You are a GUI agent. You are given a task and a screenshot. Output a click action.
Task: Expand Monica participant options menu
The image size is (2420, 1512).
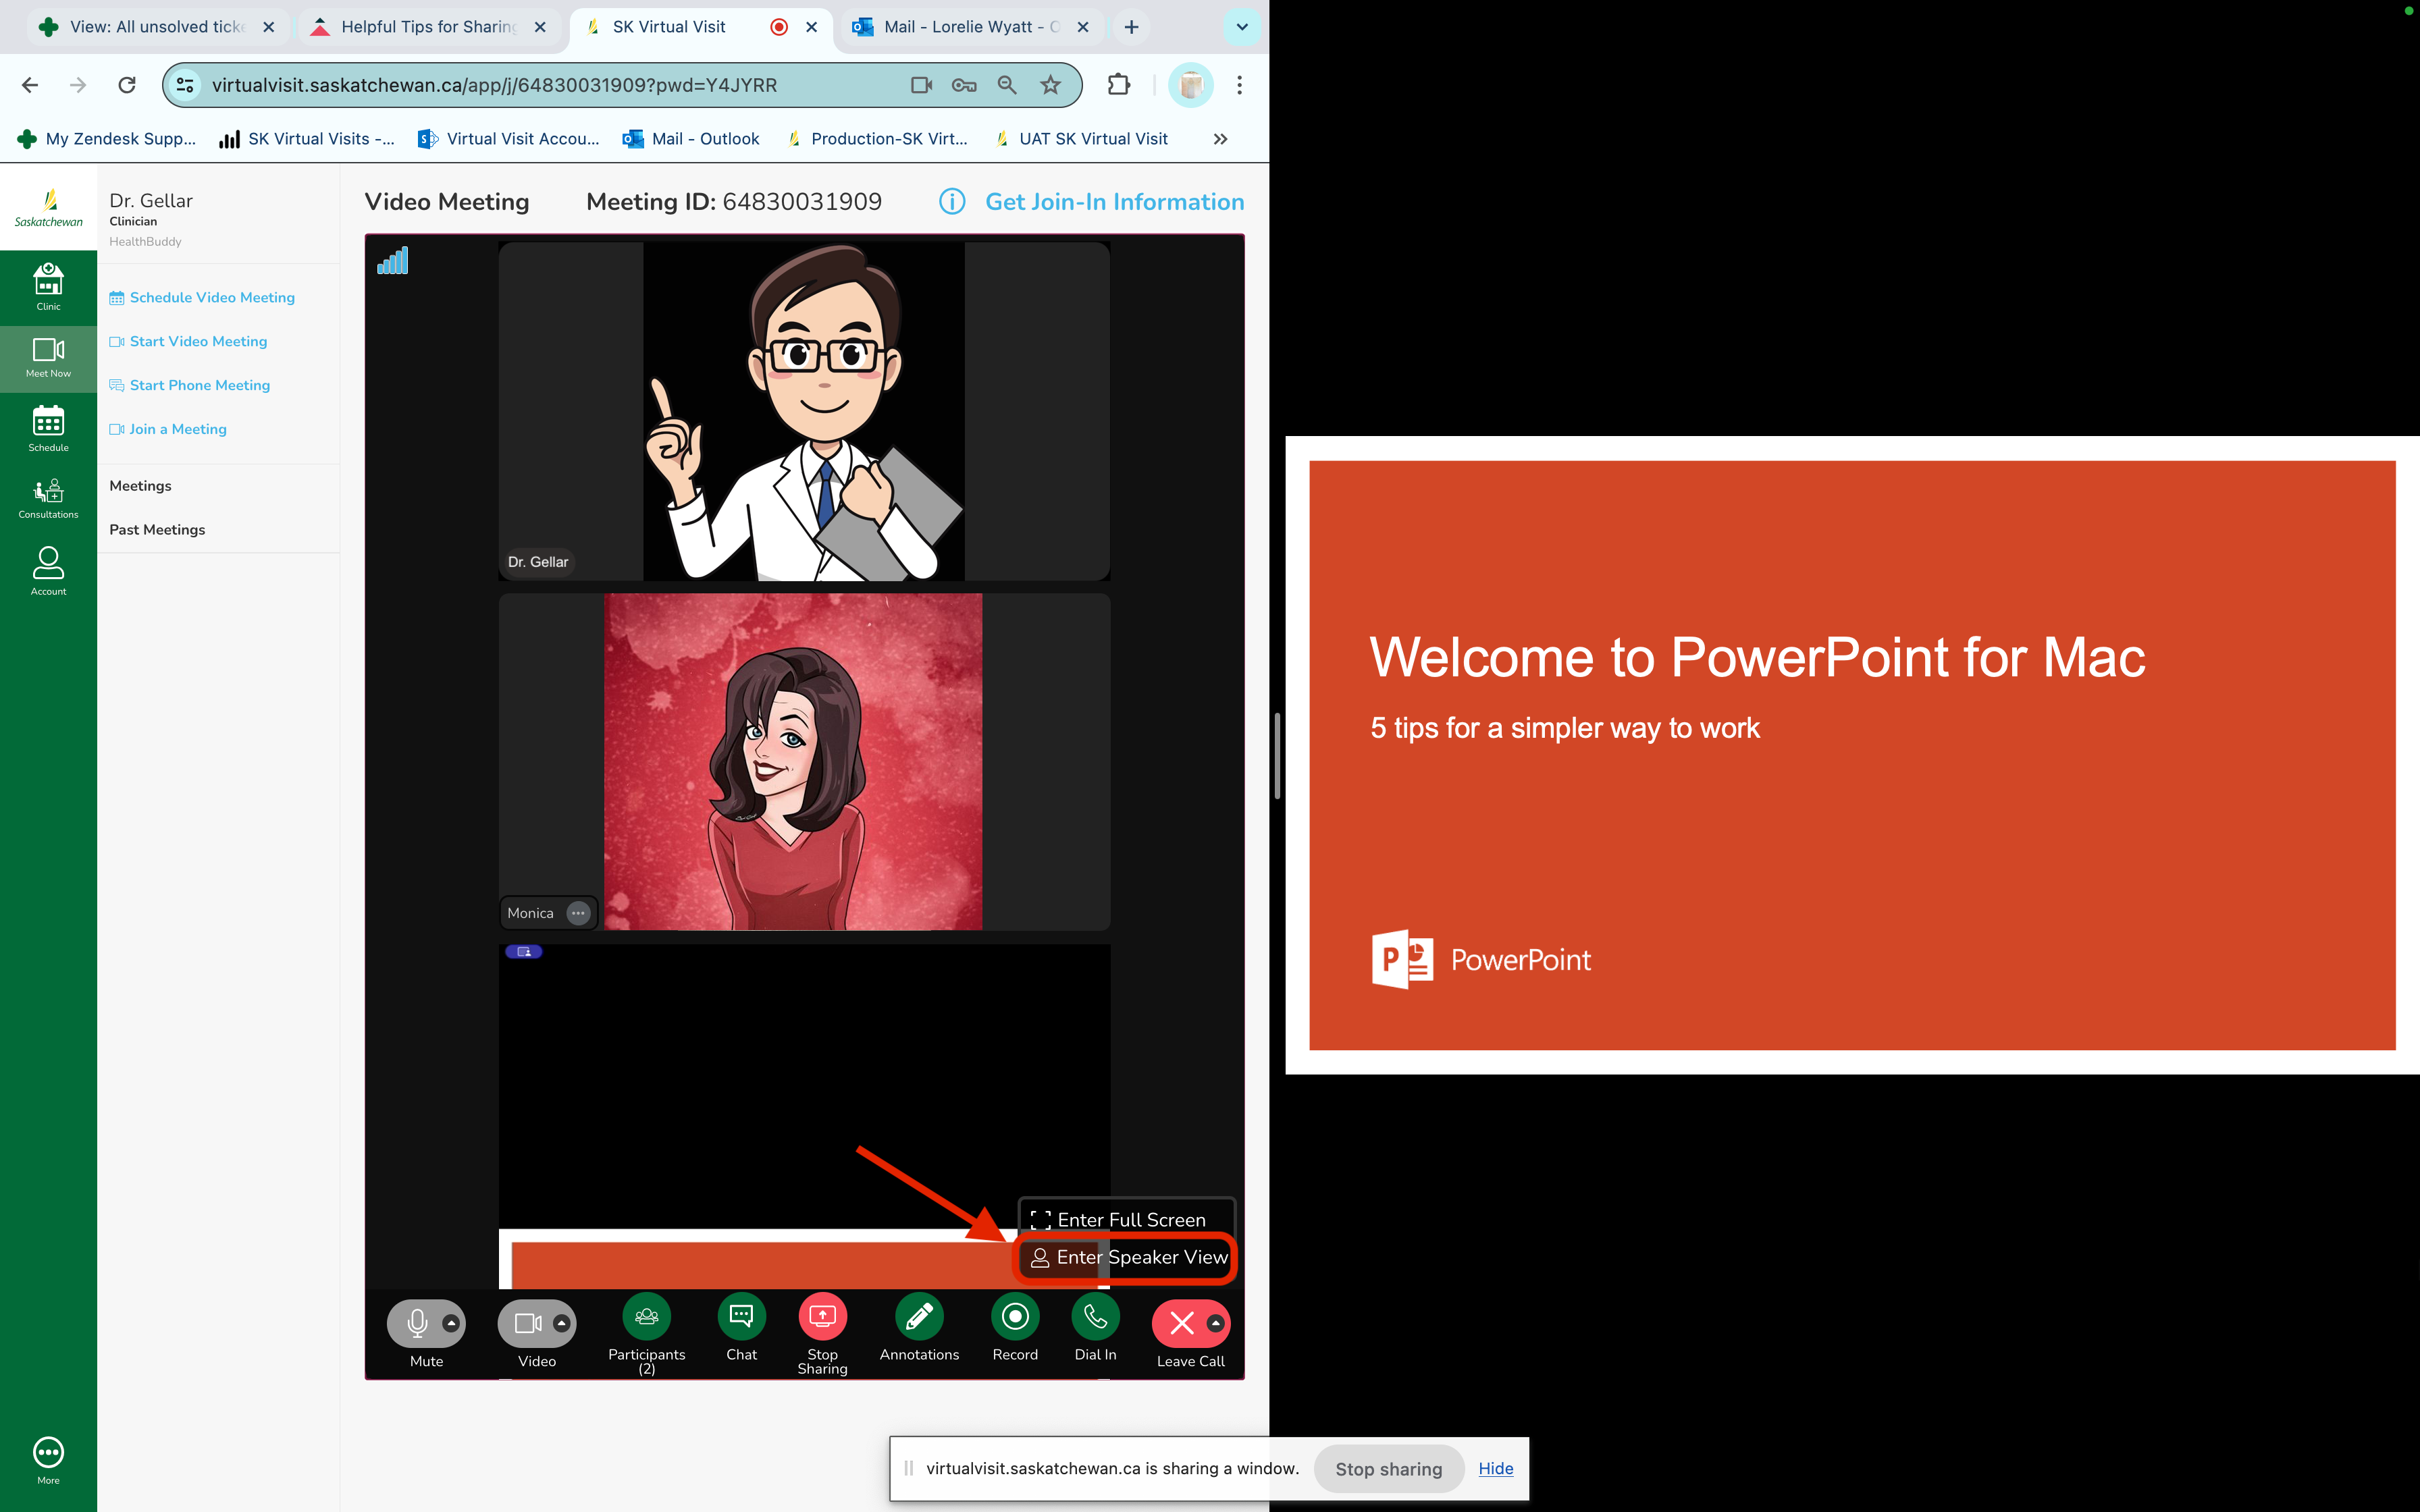[x=579, y=913]
